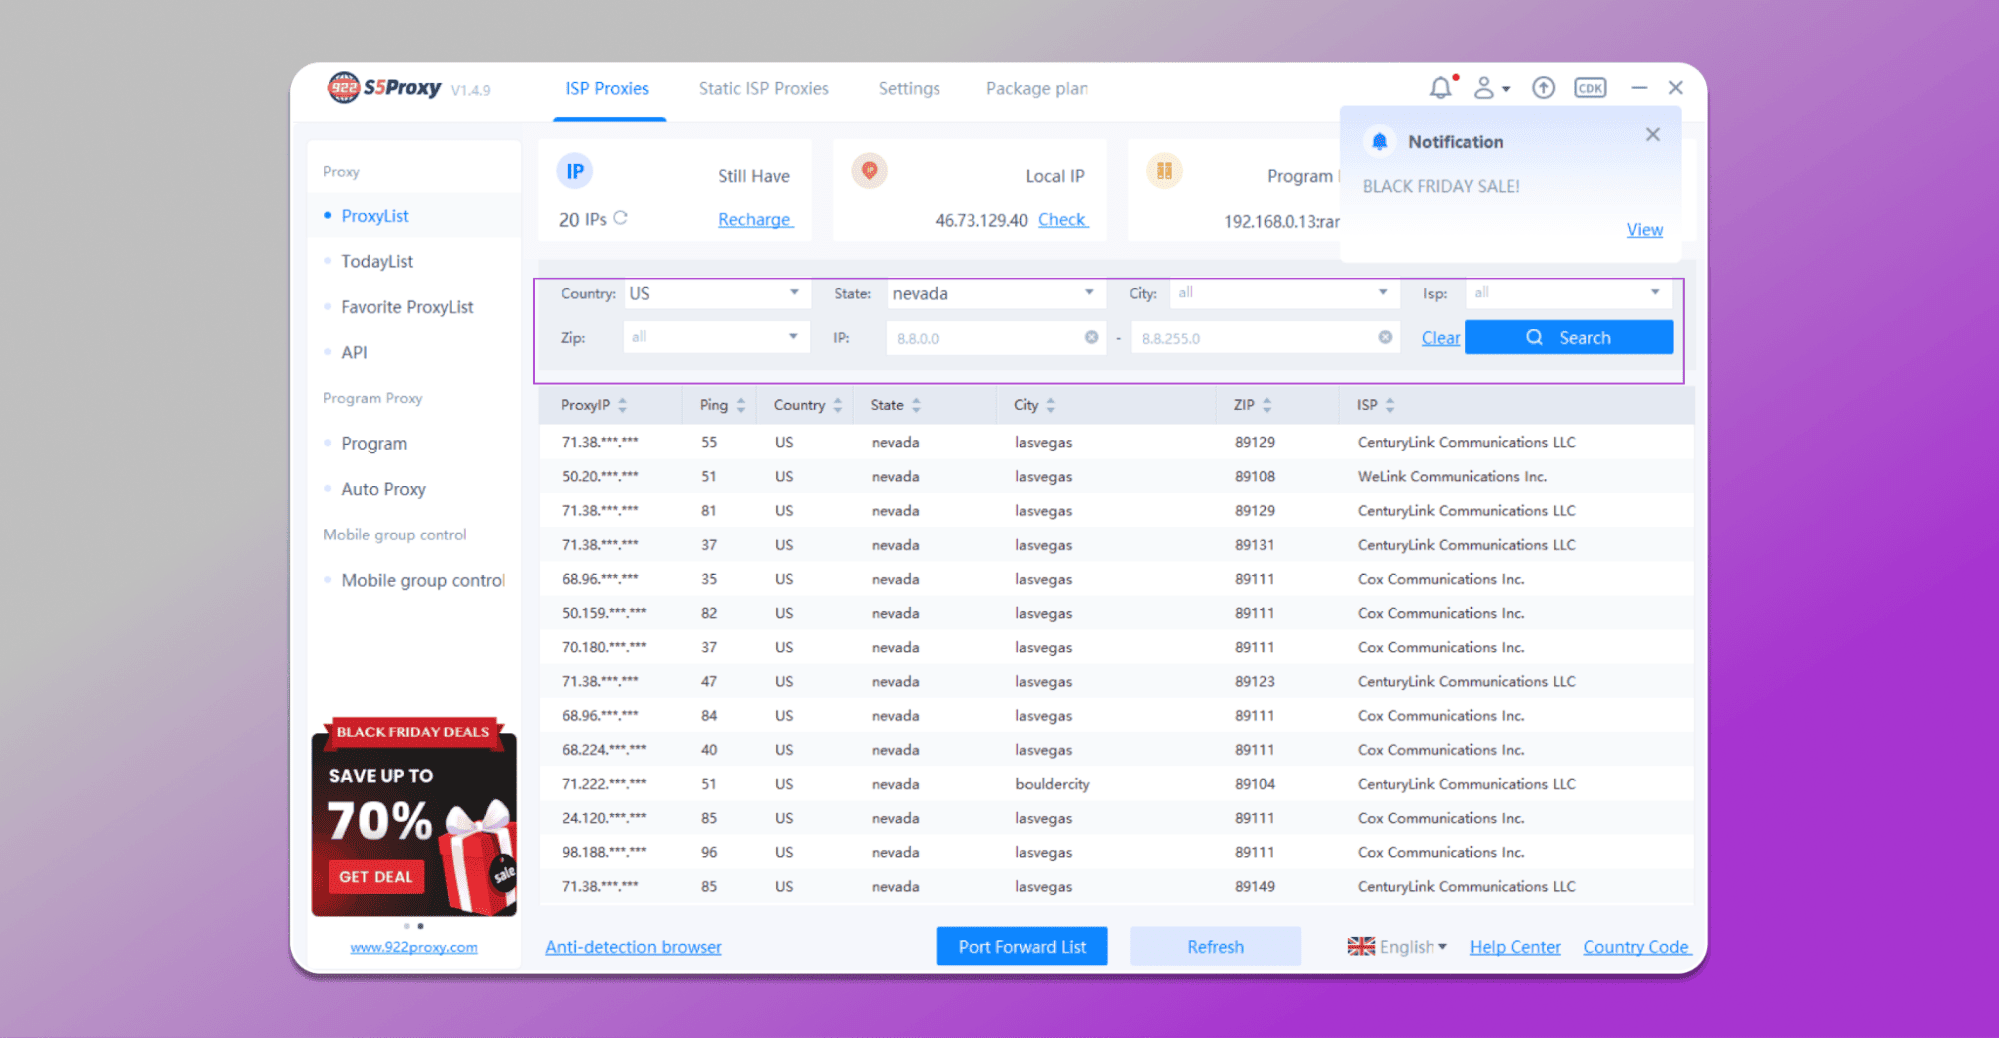Expand the Country dropdown showing US
The image size is (1999, 1038).
coord(714,293)
